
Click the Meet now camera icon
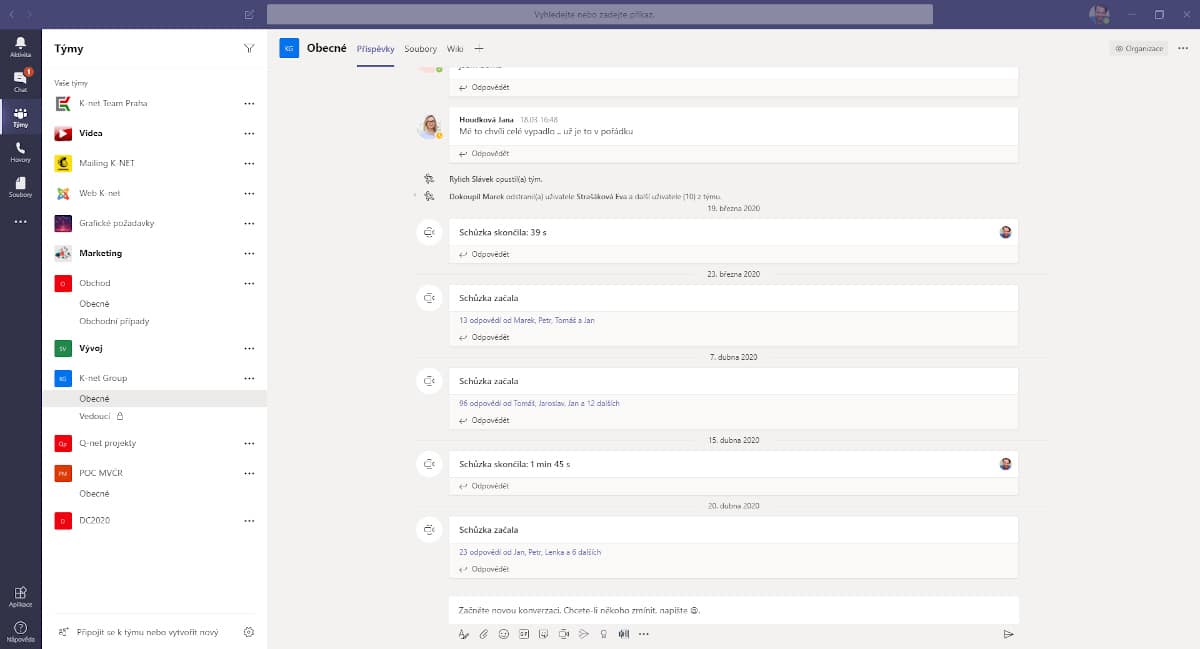(x=564, y=633)
